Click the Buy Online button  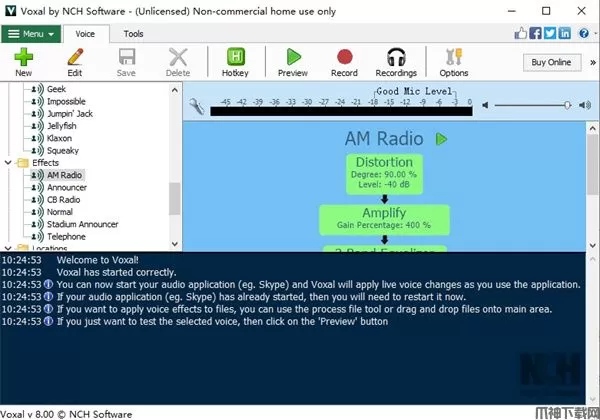click(x=551, y=62)
